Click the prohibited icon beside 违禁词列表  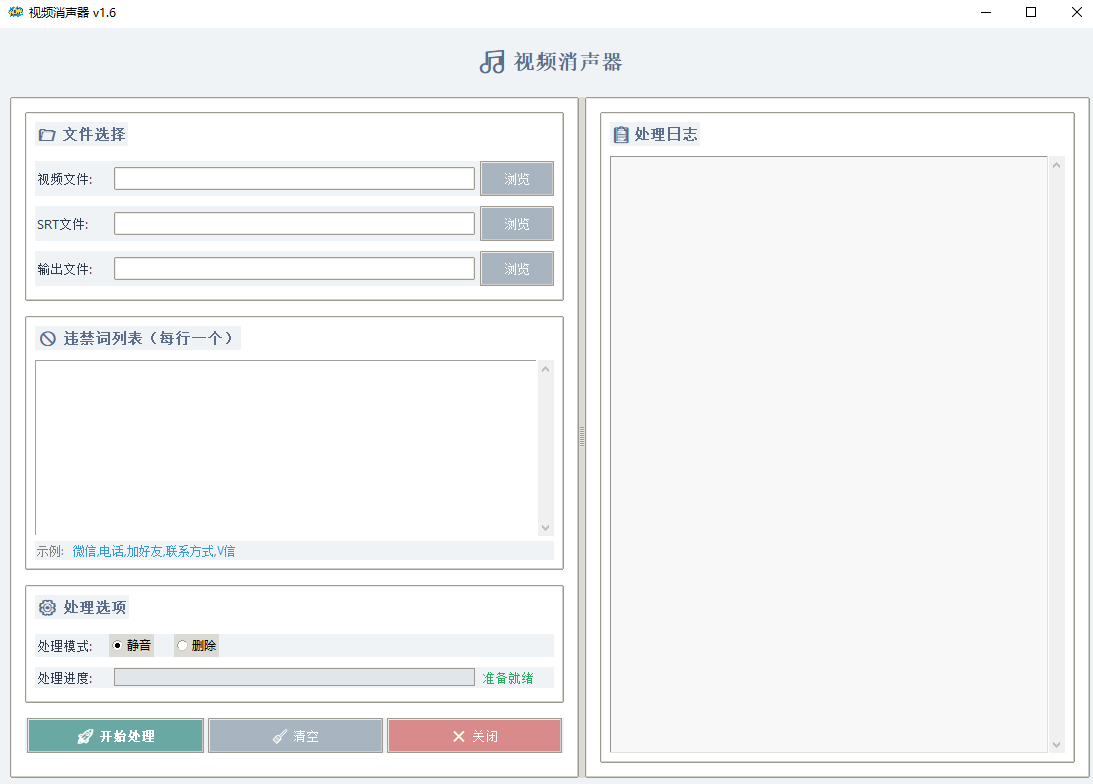coord(47,339)
